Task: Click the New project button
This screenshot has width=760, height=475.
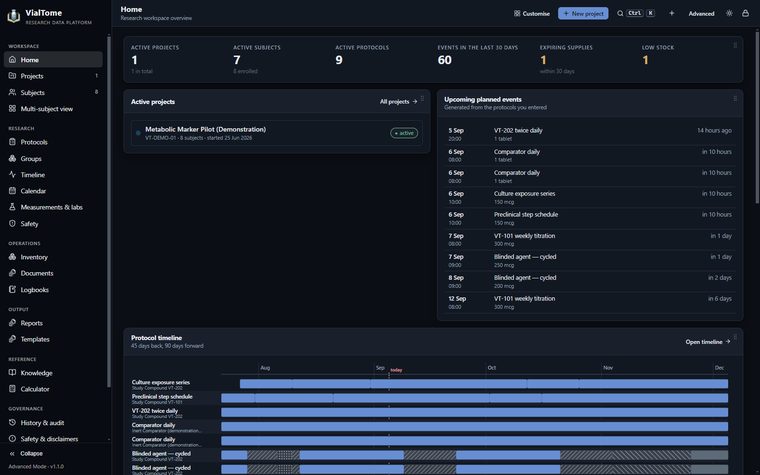Action: (x=583, y=14)
